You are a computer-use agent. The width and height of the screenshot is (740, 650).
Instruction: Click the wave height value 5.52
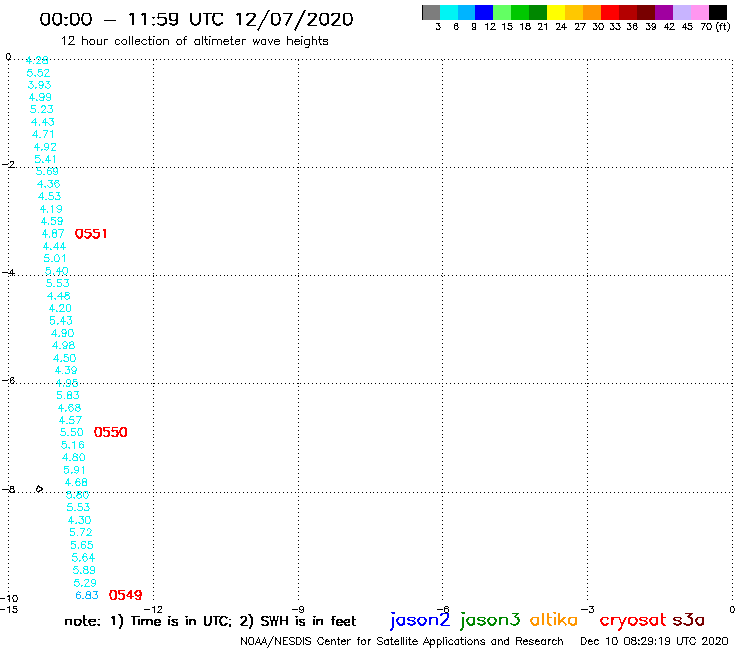(x=38, y=73)
